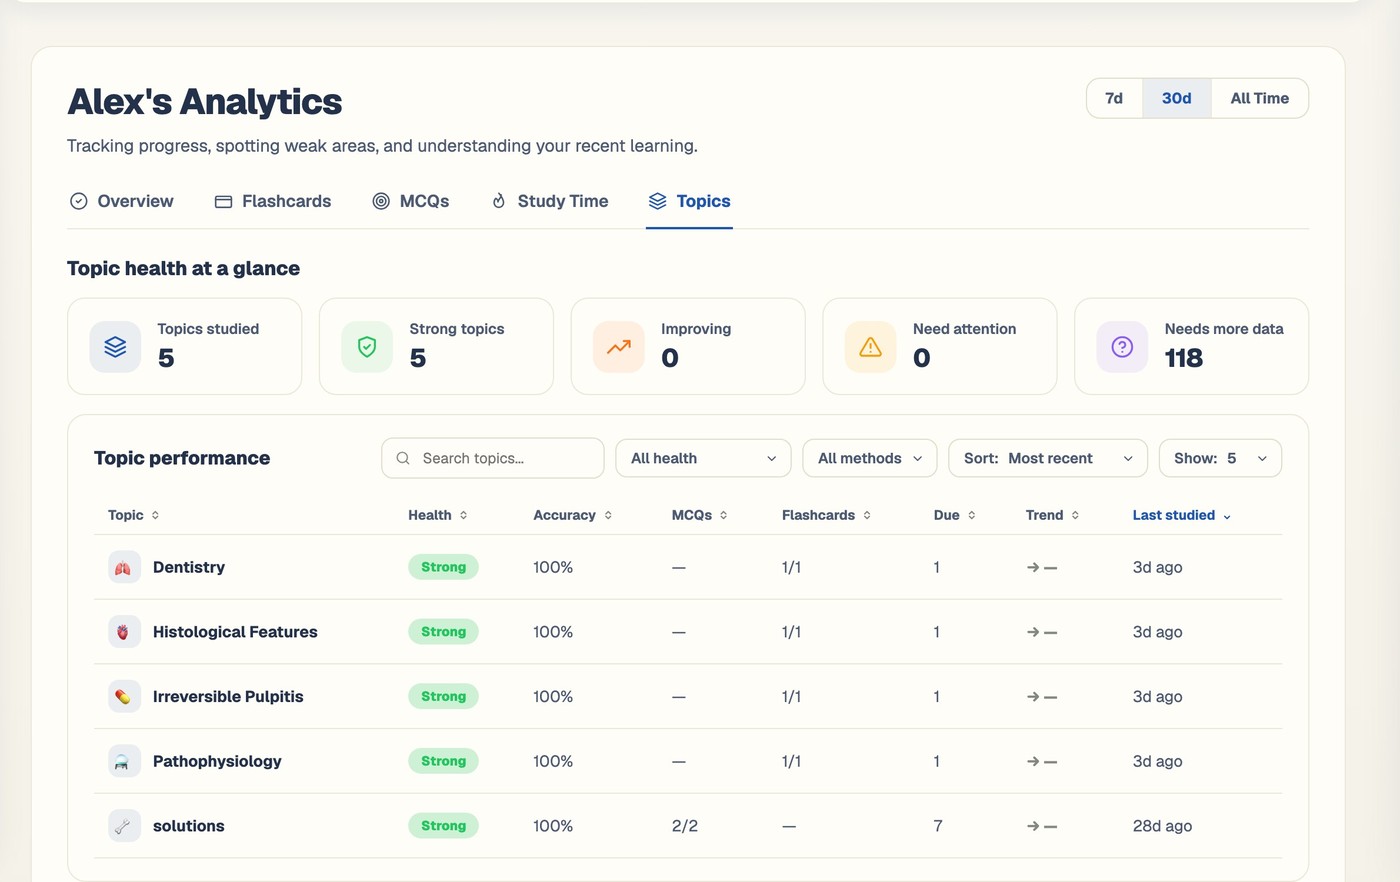1400x882 pixels.
Task: Sort table by Due column
Action: (x=955, y=515)
